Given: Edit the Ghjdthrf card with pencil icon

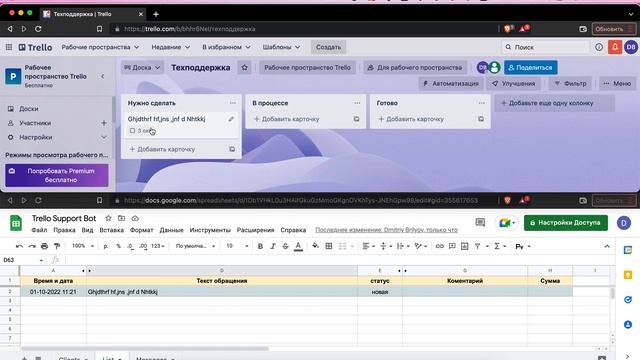Looking at the screenshot, I should coord(231,119).
